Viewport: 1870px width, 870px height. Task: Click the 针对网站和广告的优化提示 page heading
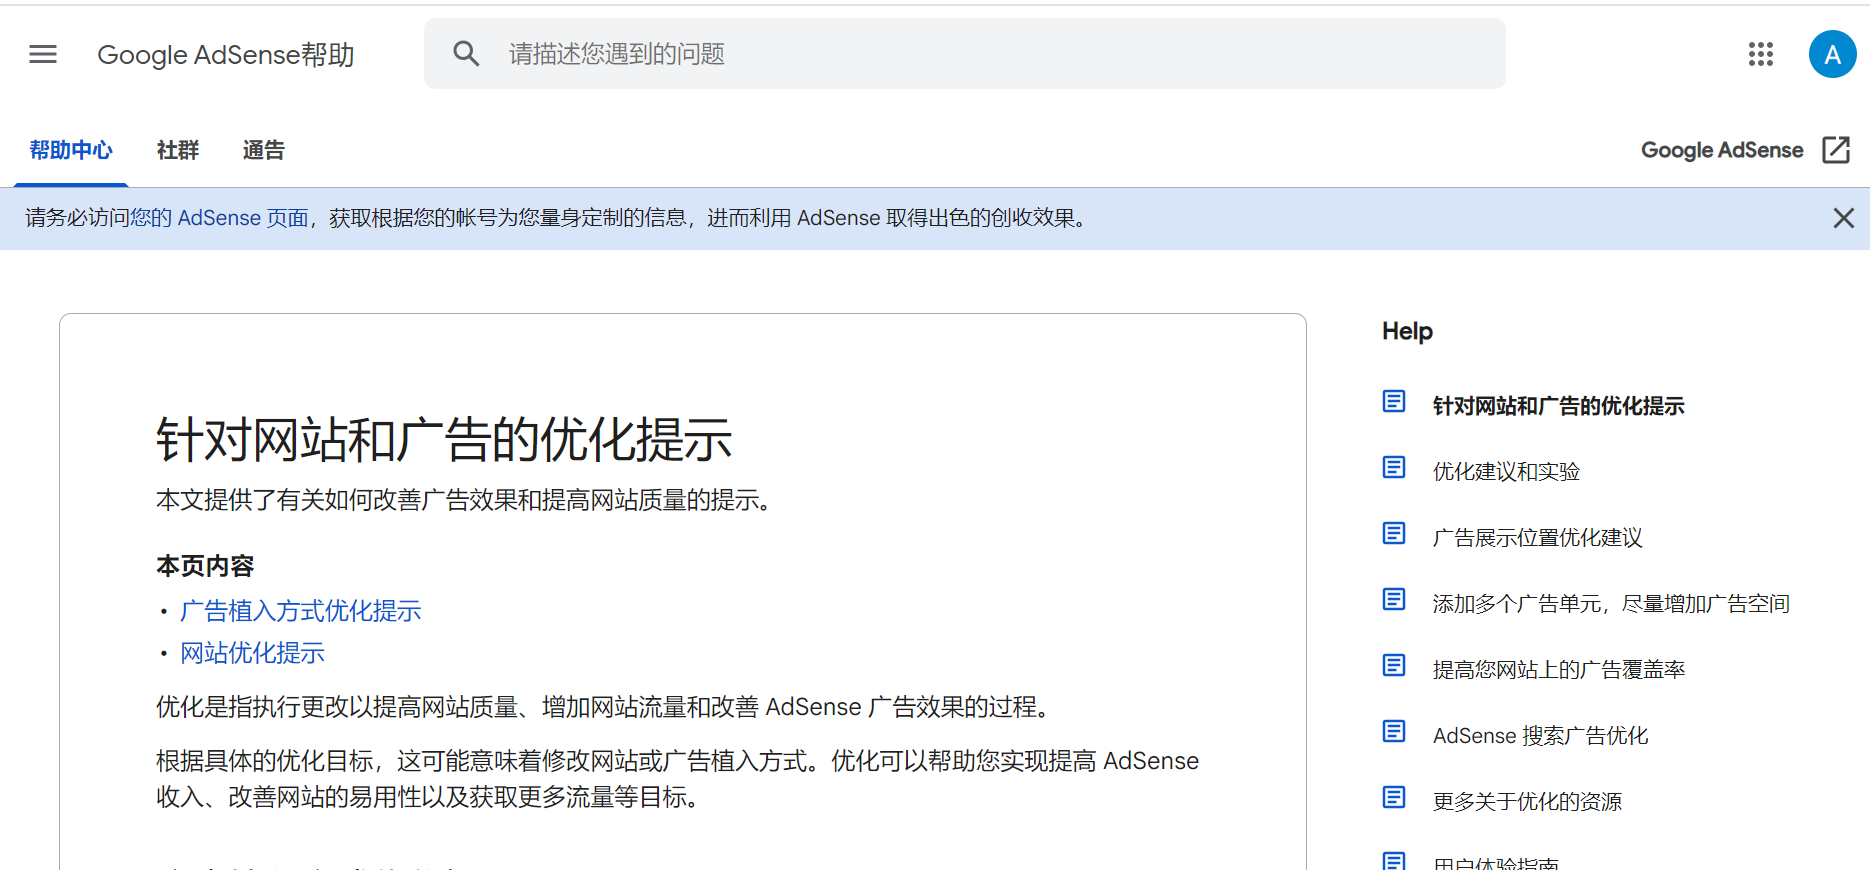click(444, 440)
